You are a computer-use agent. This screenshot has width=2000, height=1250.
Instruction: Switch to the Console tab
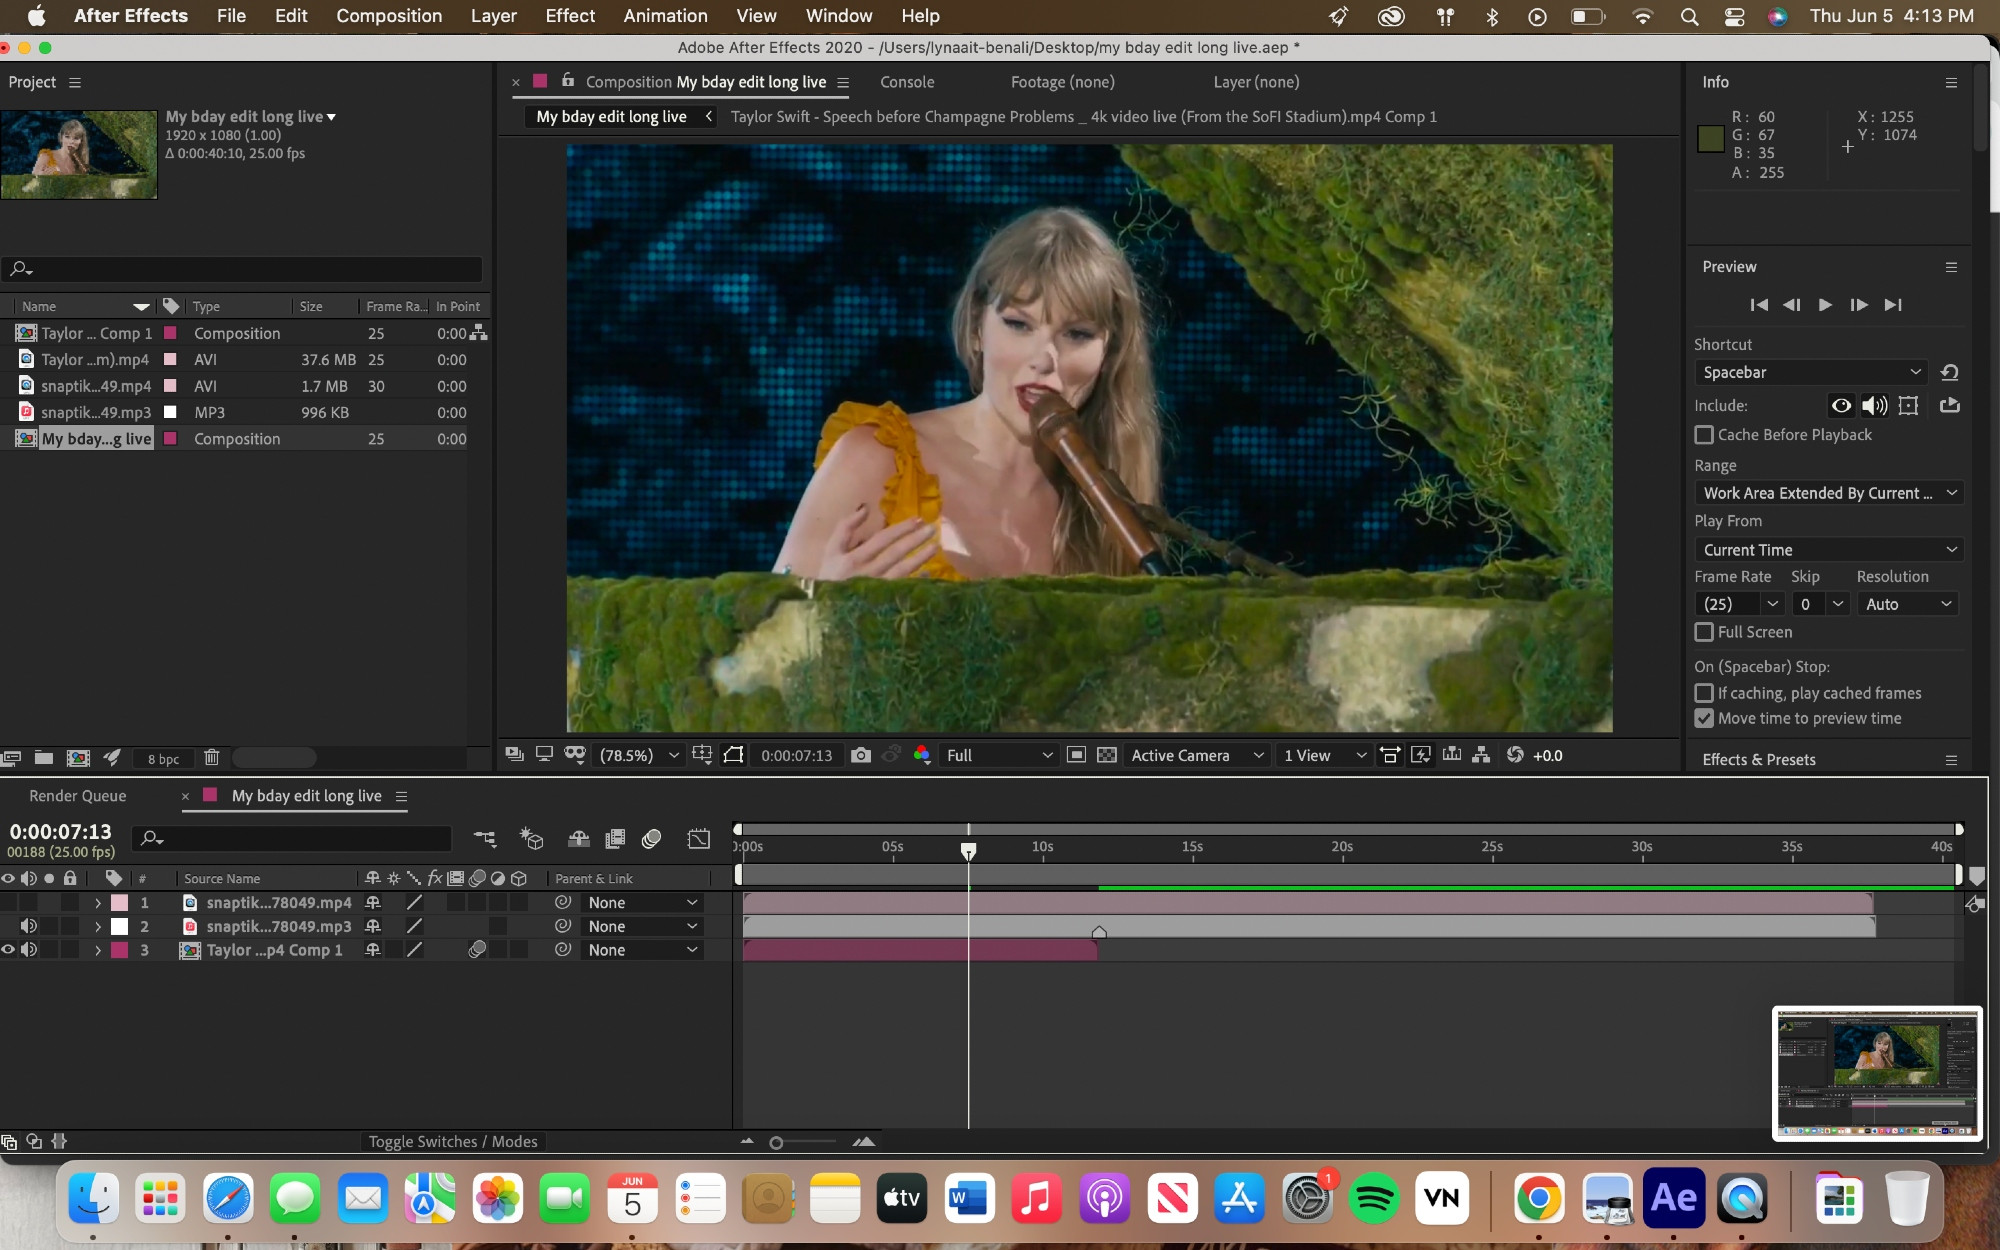tap(907, 82)
